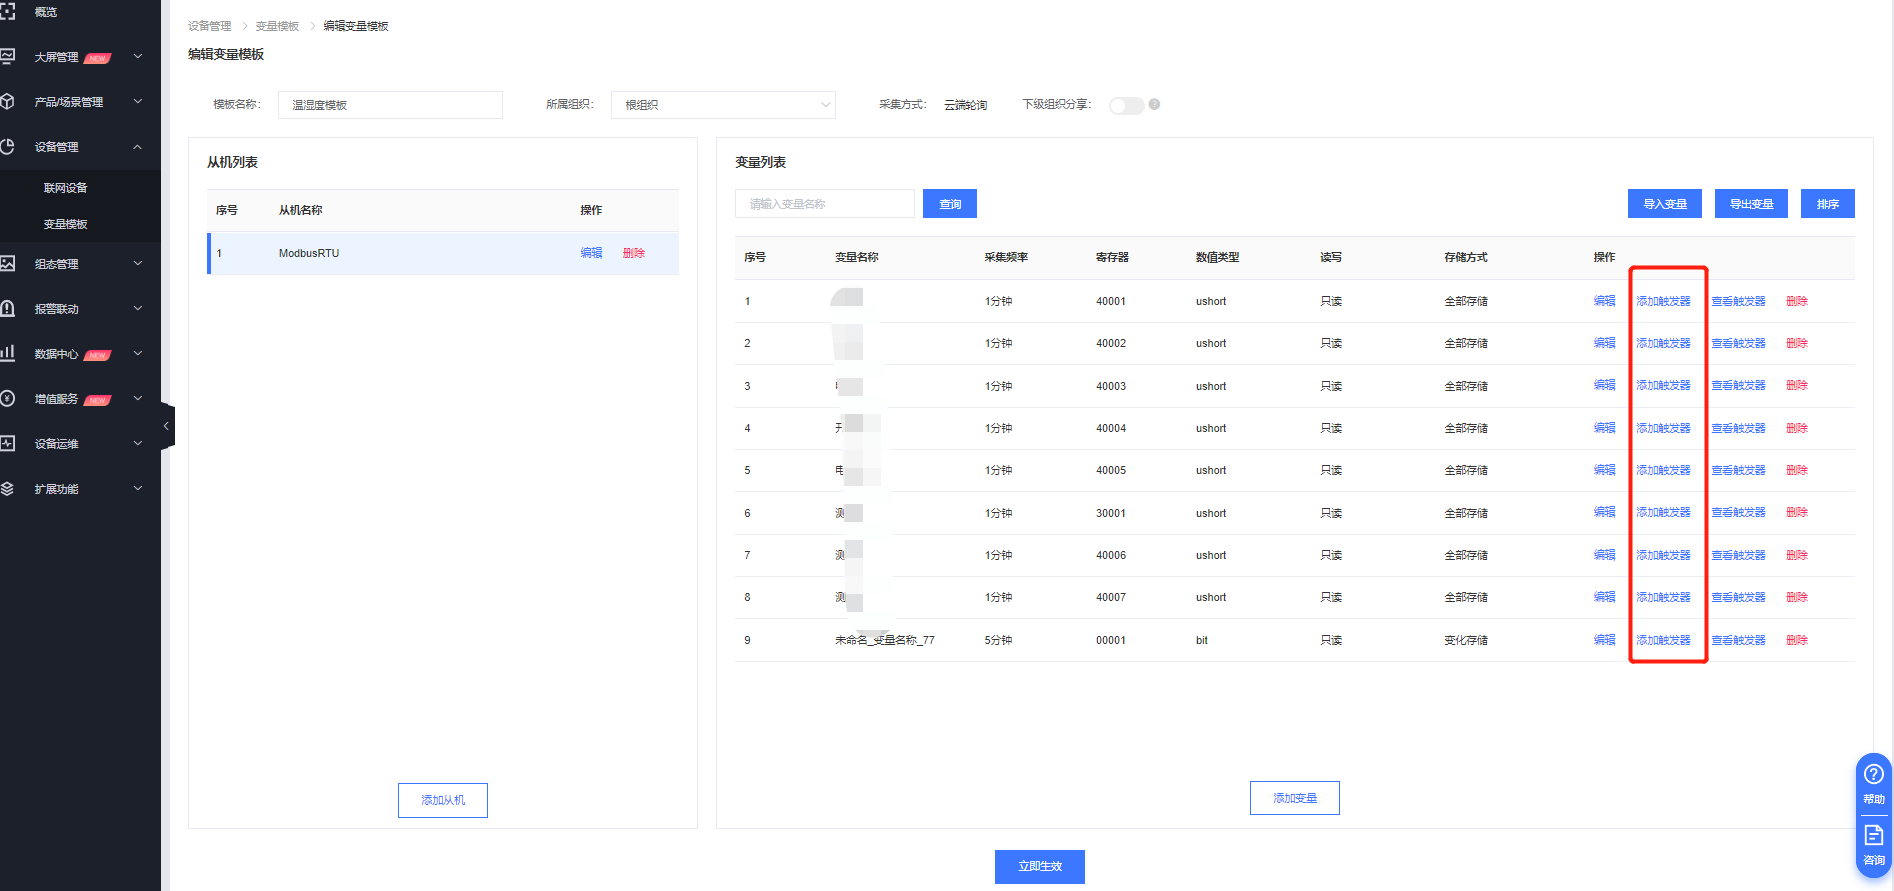Screen dimensions: 1894x891
Task: Click the 组态管理 picture icon in sidebar
Action: 7,264
